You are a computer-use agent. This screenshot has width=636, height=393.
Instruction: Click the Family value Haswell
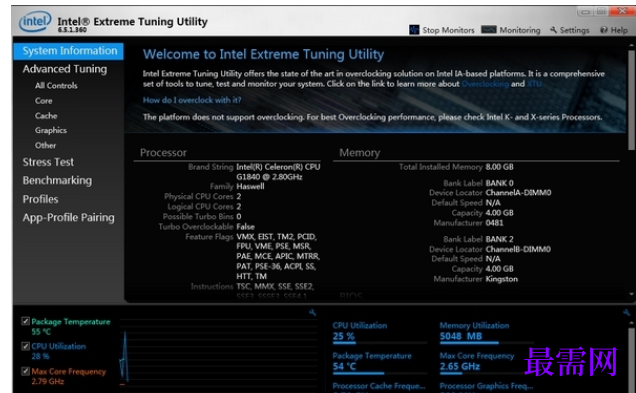coord(250,187)
